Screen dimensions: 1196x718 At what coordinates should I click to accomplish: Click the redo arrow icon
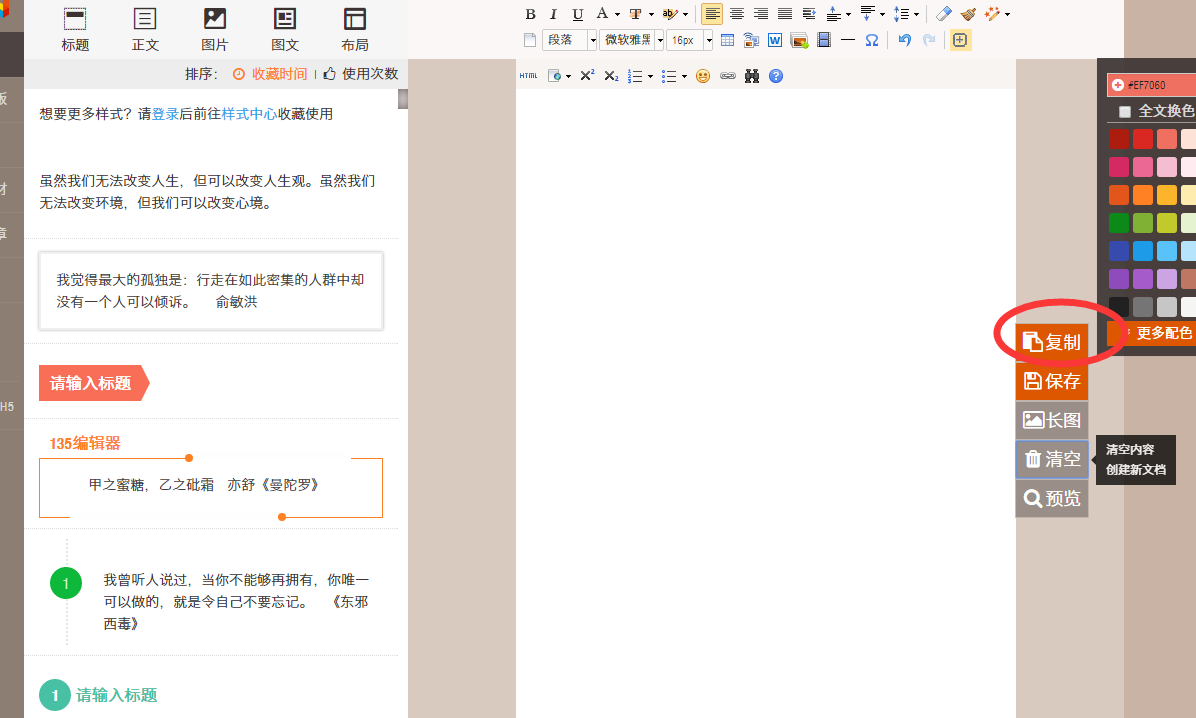coord(929,40)
